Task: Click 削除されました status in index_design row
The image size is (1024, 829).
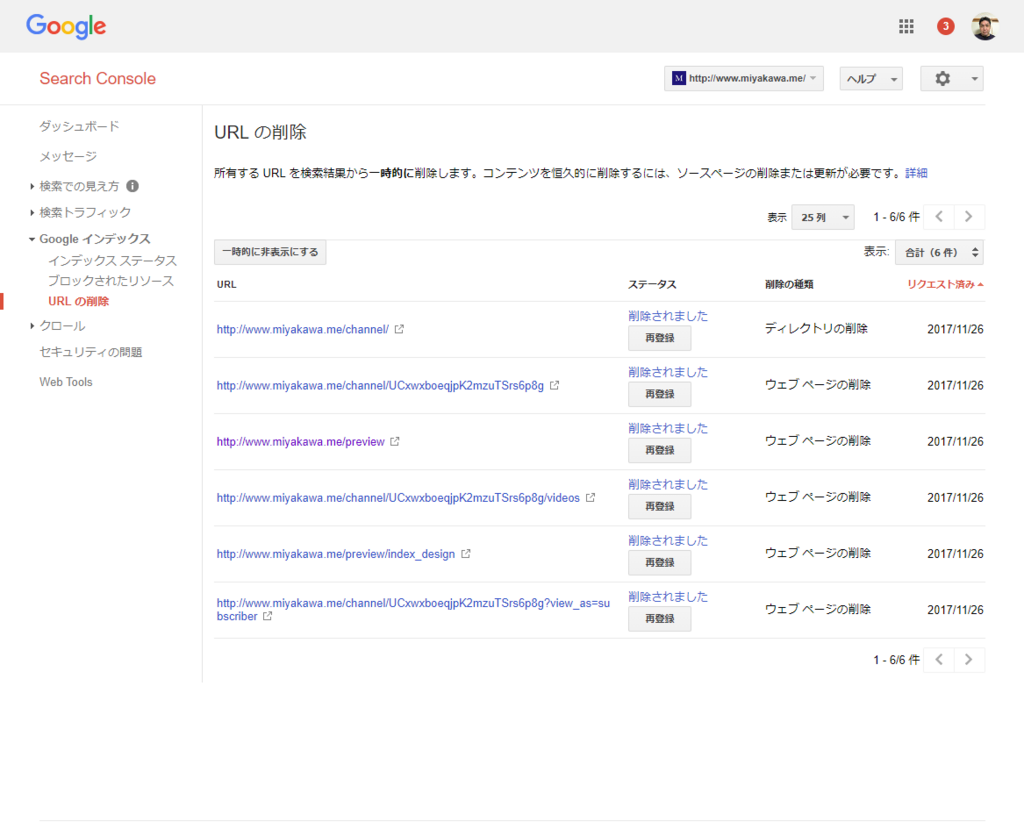Action: [x=668, y=541]
